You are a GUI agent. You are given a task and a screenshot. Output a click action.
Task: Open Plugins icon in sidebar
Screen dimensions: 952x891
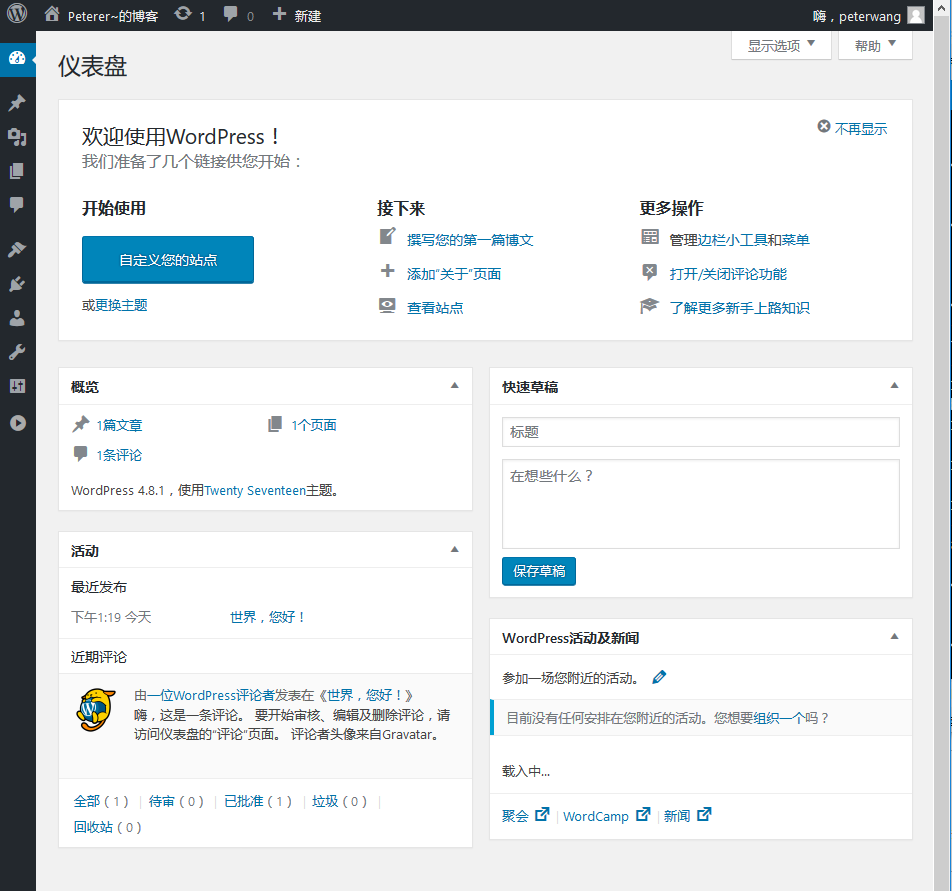point(17,284)
